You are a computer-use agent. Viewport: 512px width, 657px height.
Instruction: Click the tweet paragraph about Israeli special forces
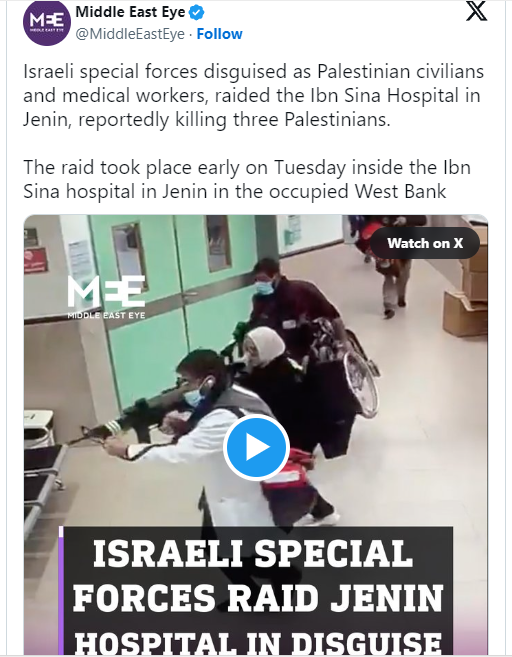coord(253,96)
